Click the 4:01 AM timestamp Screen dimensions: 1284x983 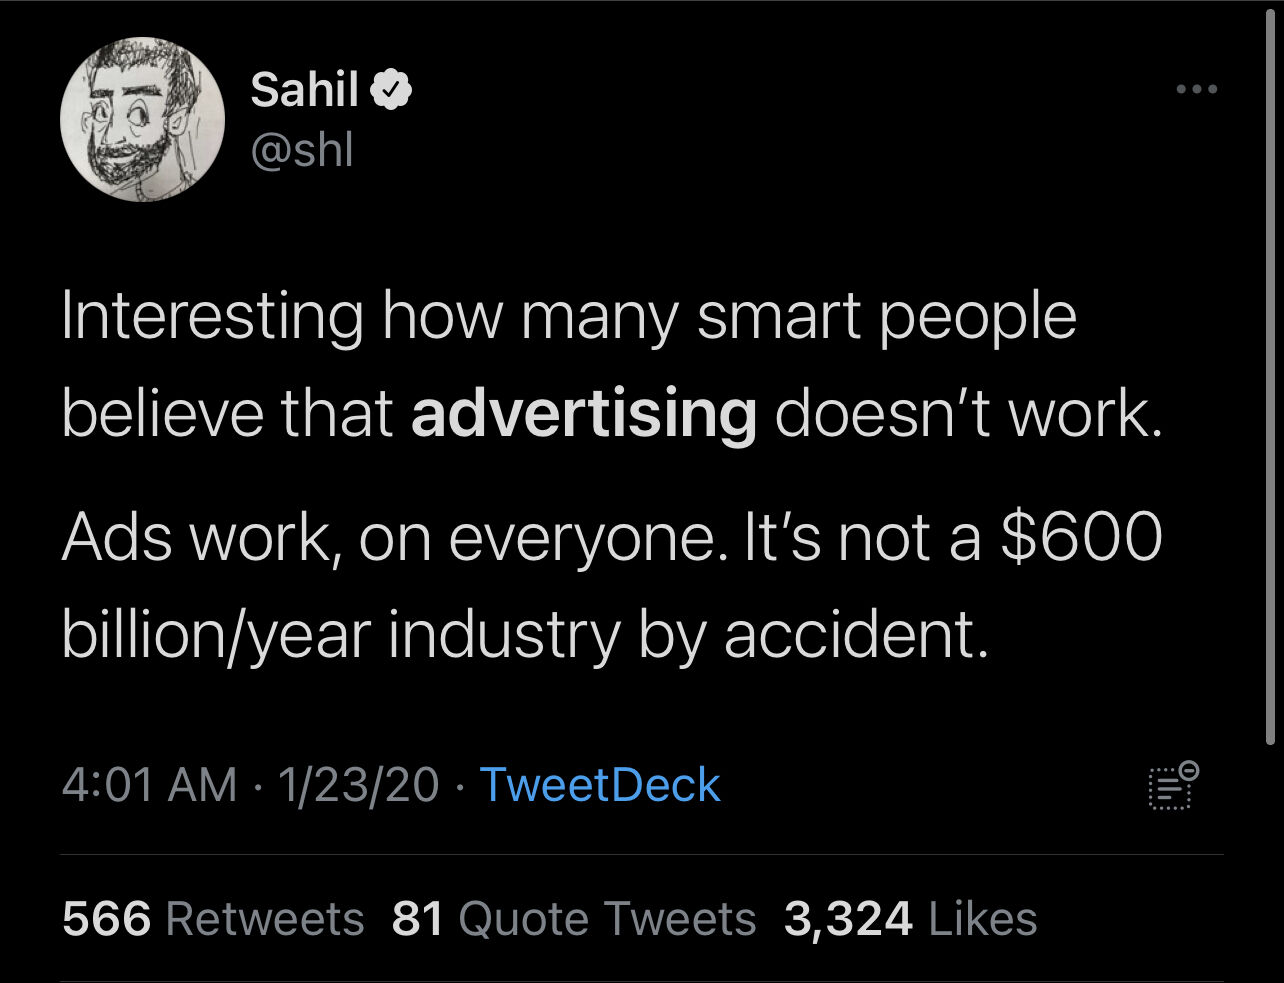(x=149, y=785)
